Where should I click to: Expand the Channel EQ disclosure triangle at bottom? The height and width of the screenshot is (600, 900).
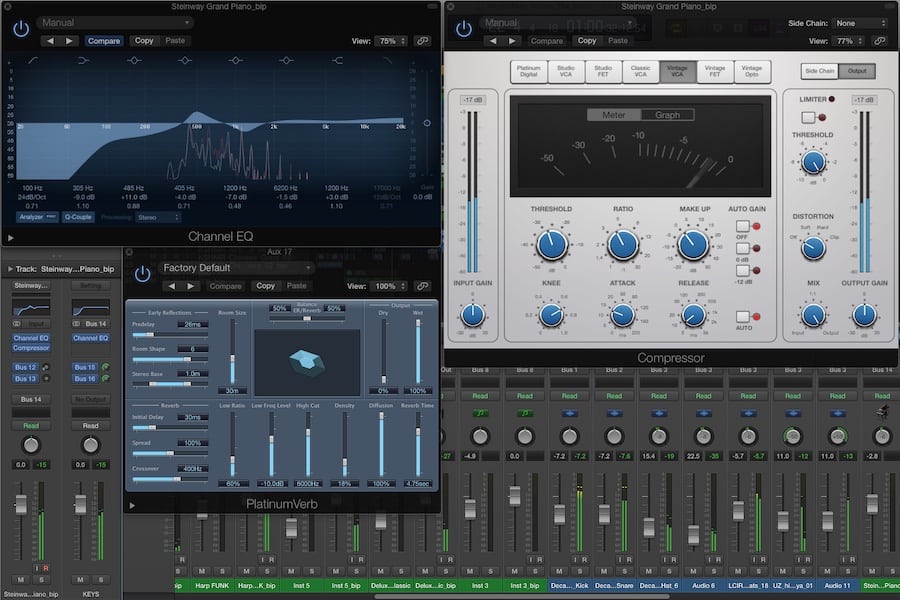[10, 237]
